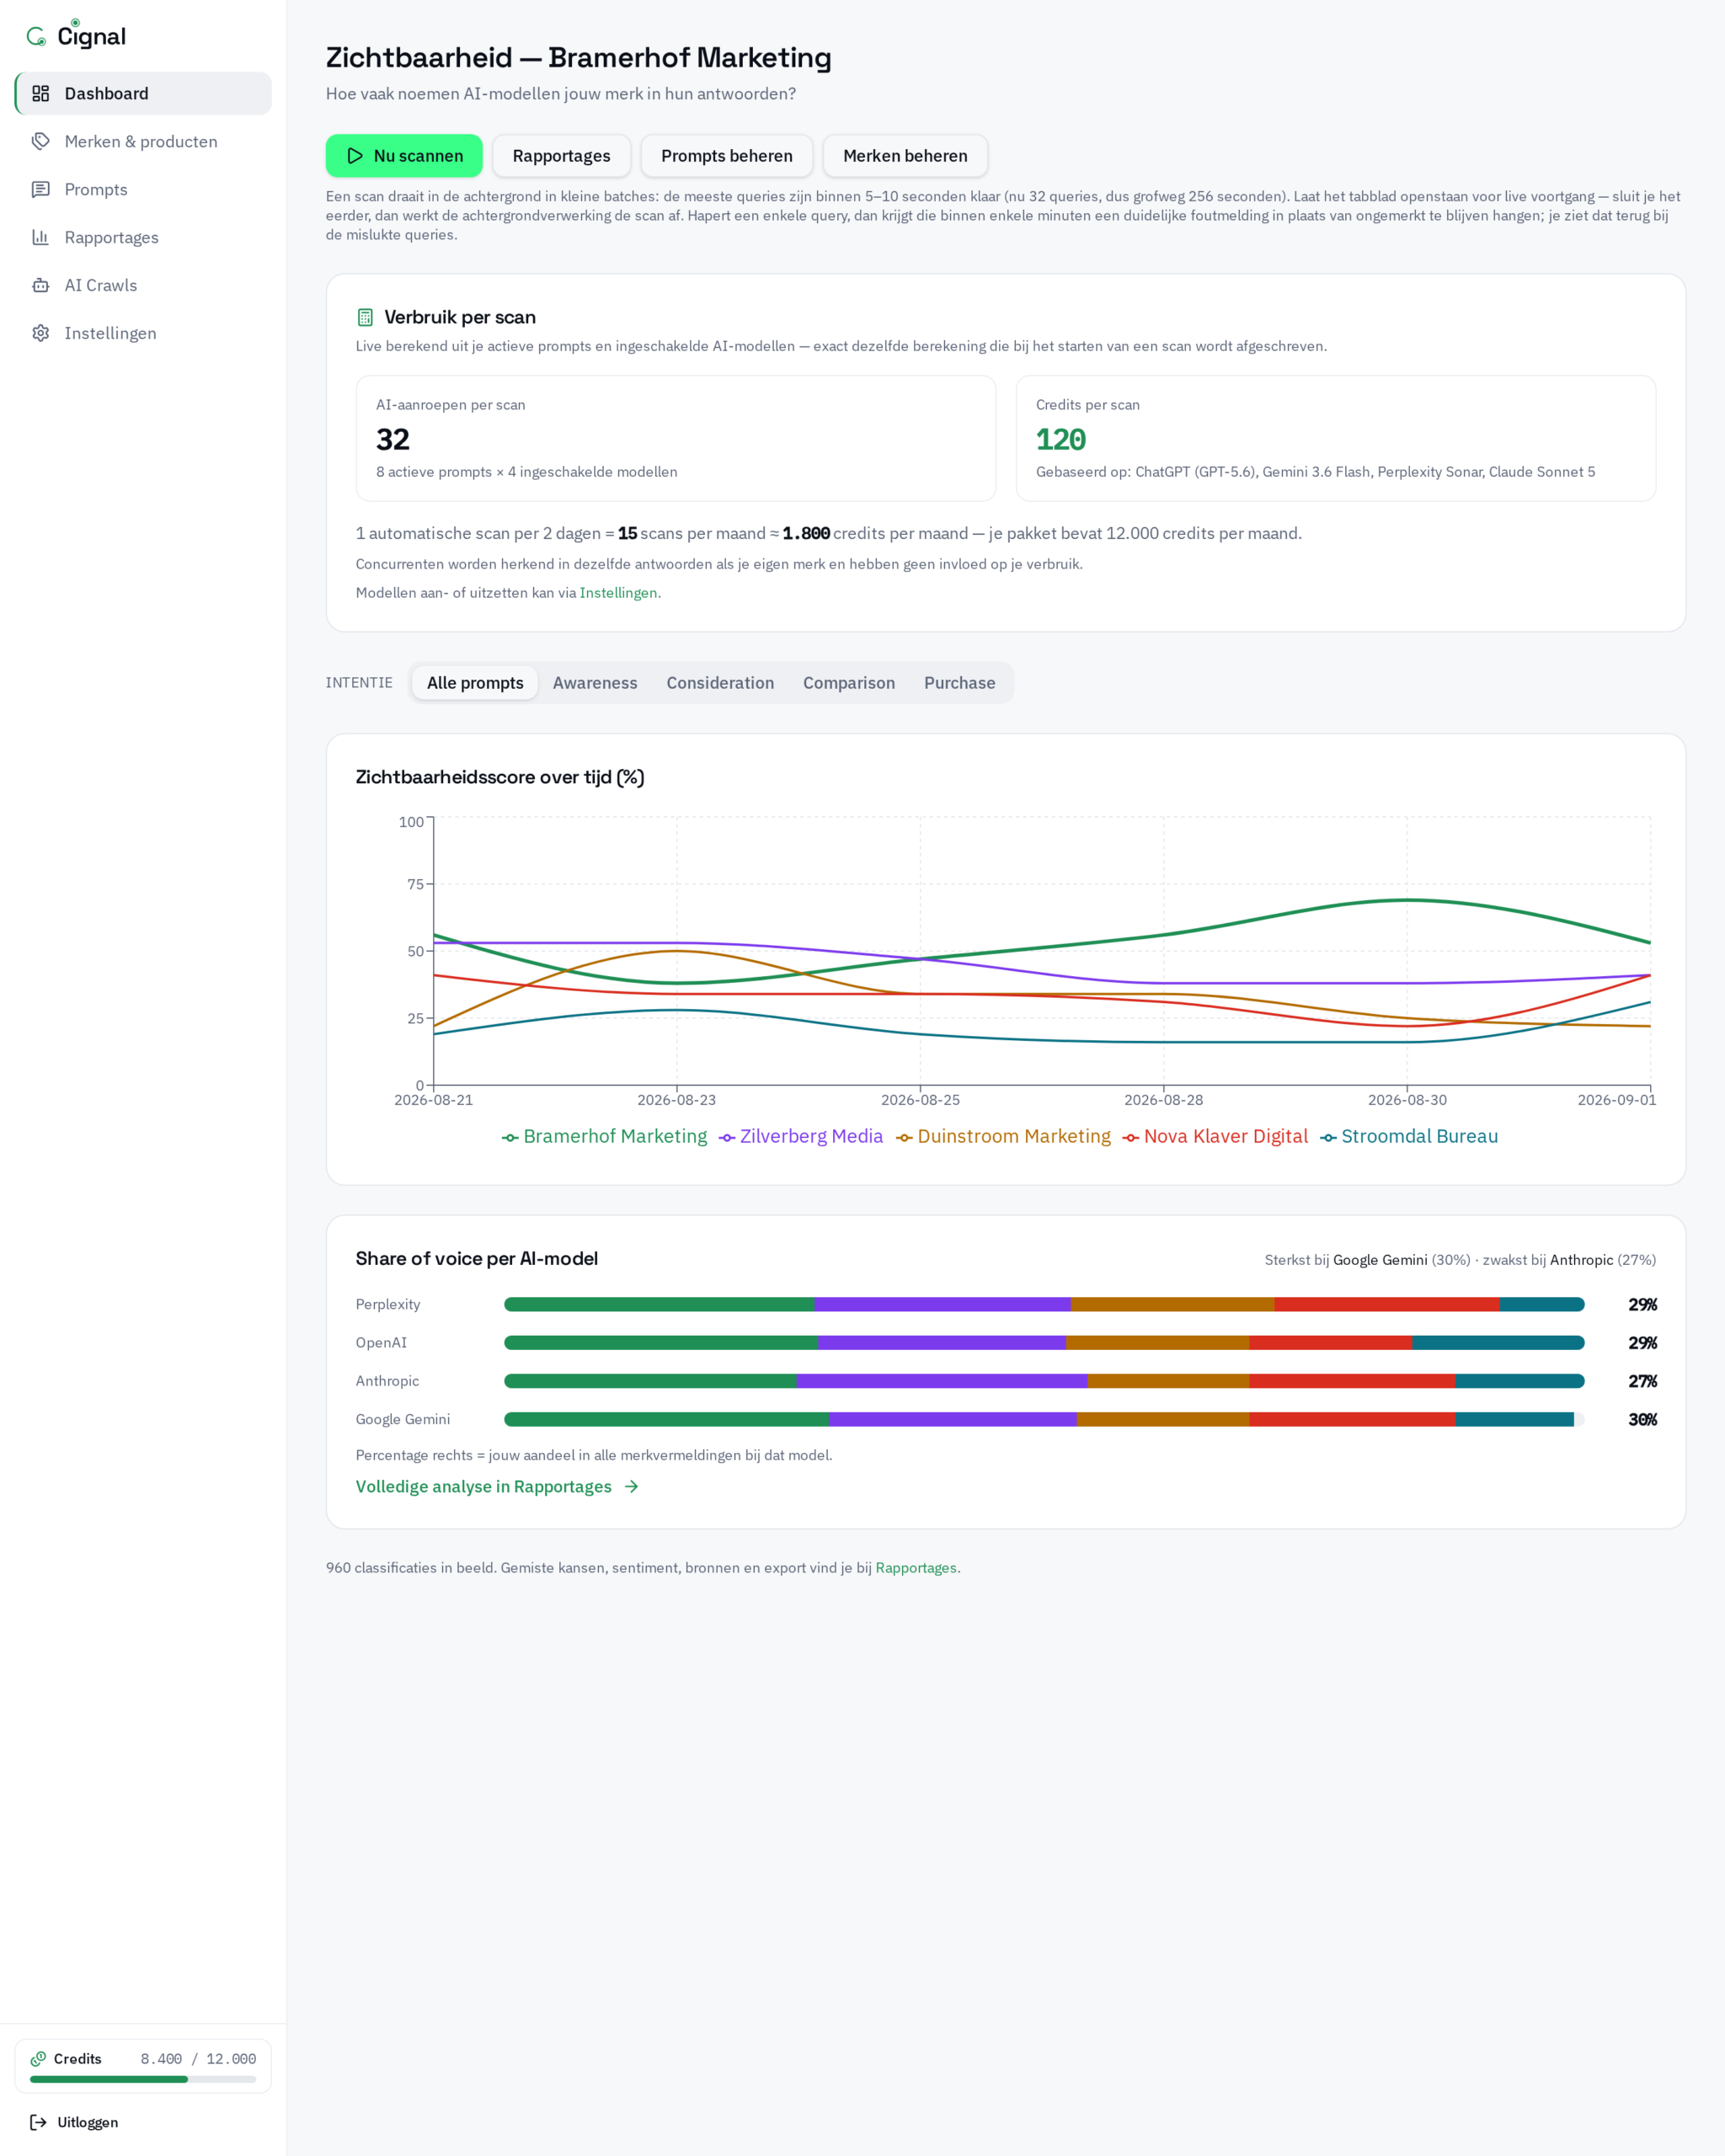Click the 1.800 credits per maand figure

806,533
